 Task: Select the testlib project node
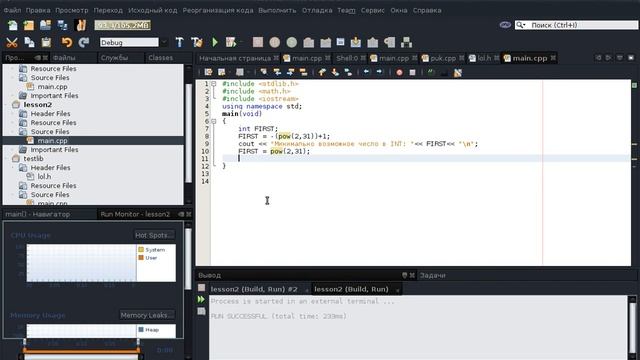33,158
